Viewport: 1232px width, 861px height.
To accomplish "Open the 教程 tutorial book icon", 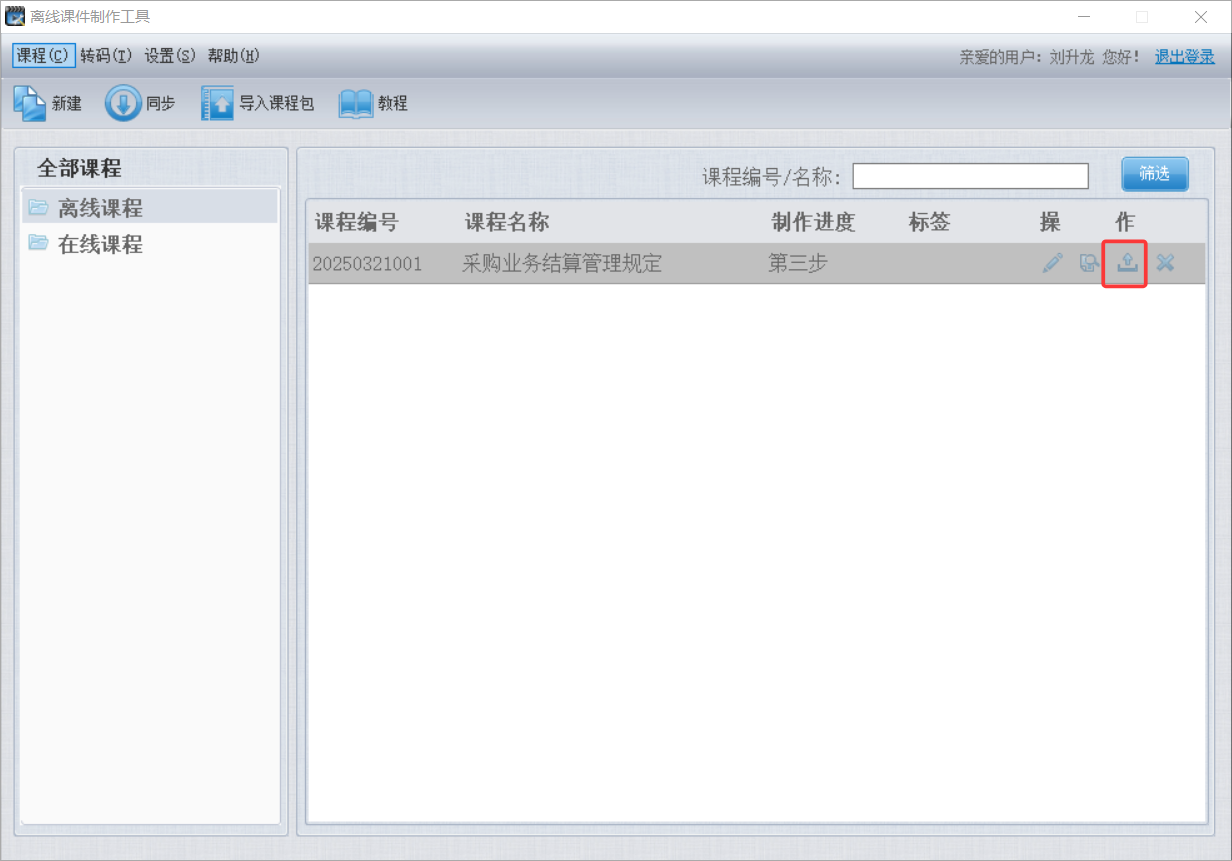I will [x=355, y=103].
